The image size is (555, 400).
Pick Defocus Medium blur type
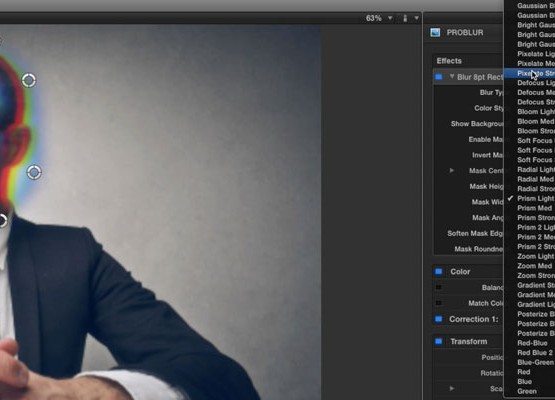pos(536,92)
